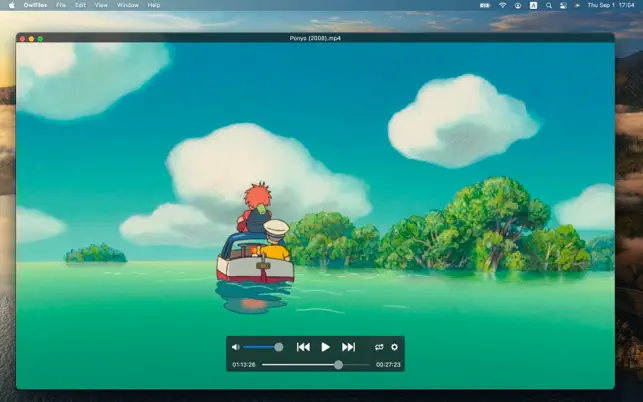
Task: Minimize the player with the yellow button
Action: click(x=31, y=39)
